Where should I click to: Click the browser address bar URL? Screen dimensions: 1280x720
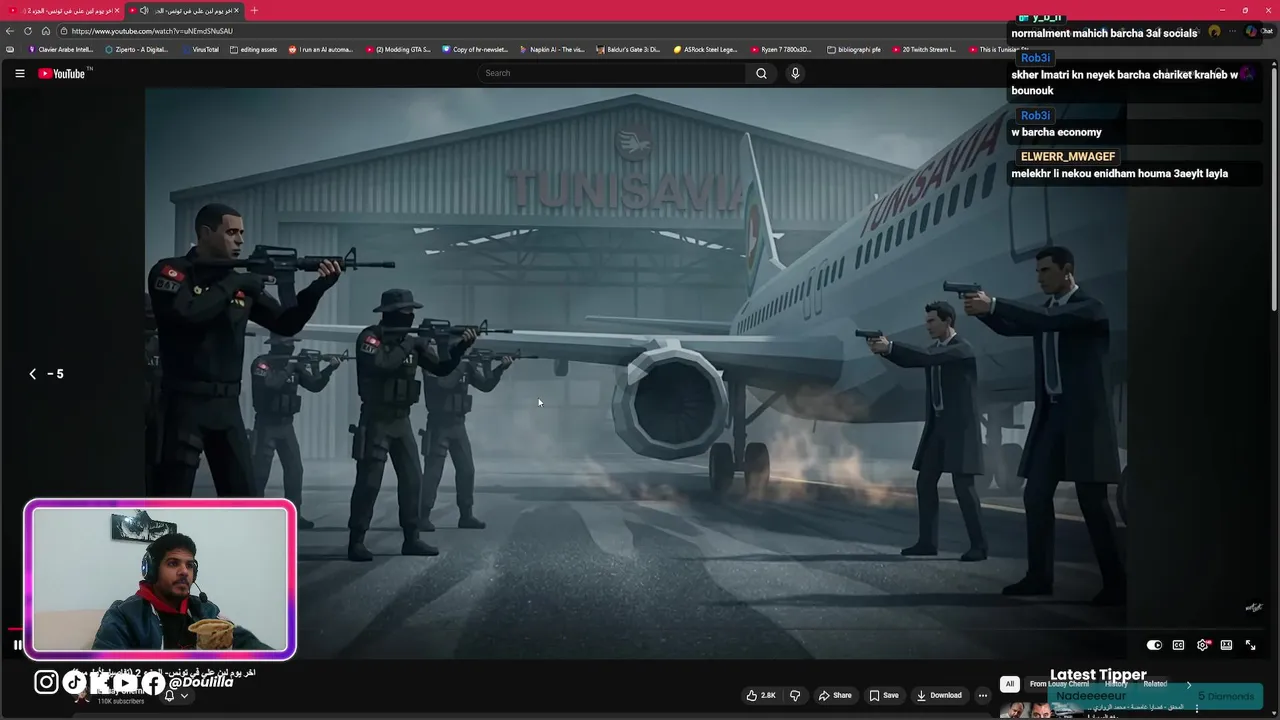[x=152, y=31]
